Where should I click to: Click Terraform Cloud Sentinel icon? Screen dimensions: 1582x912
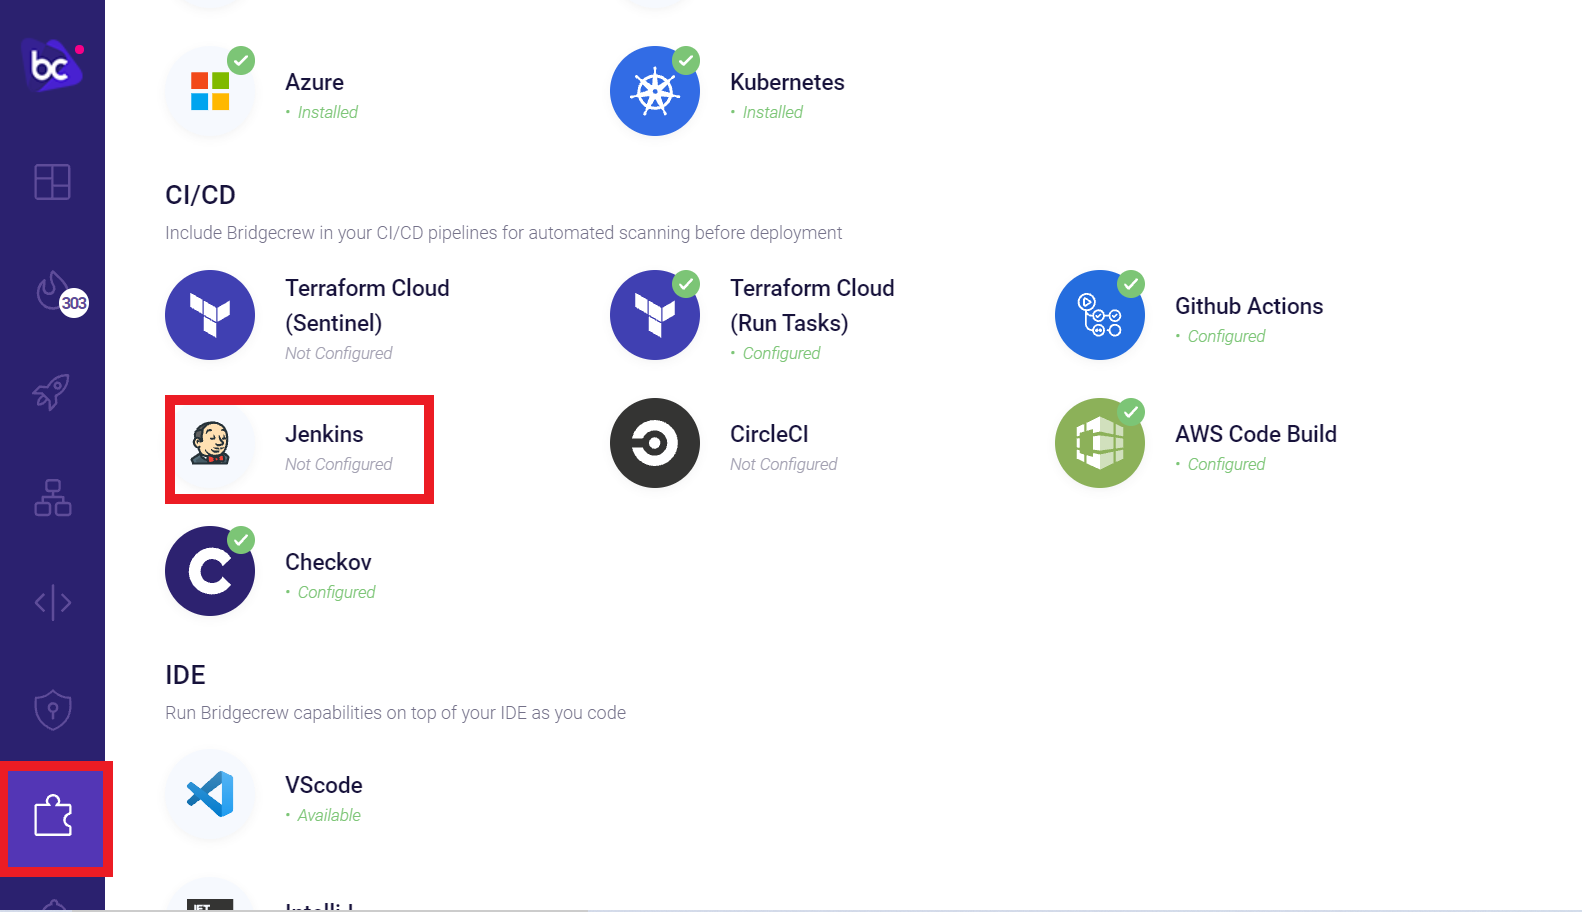(210, 315)
